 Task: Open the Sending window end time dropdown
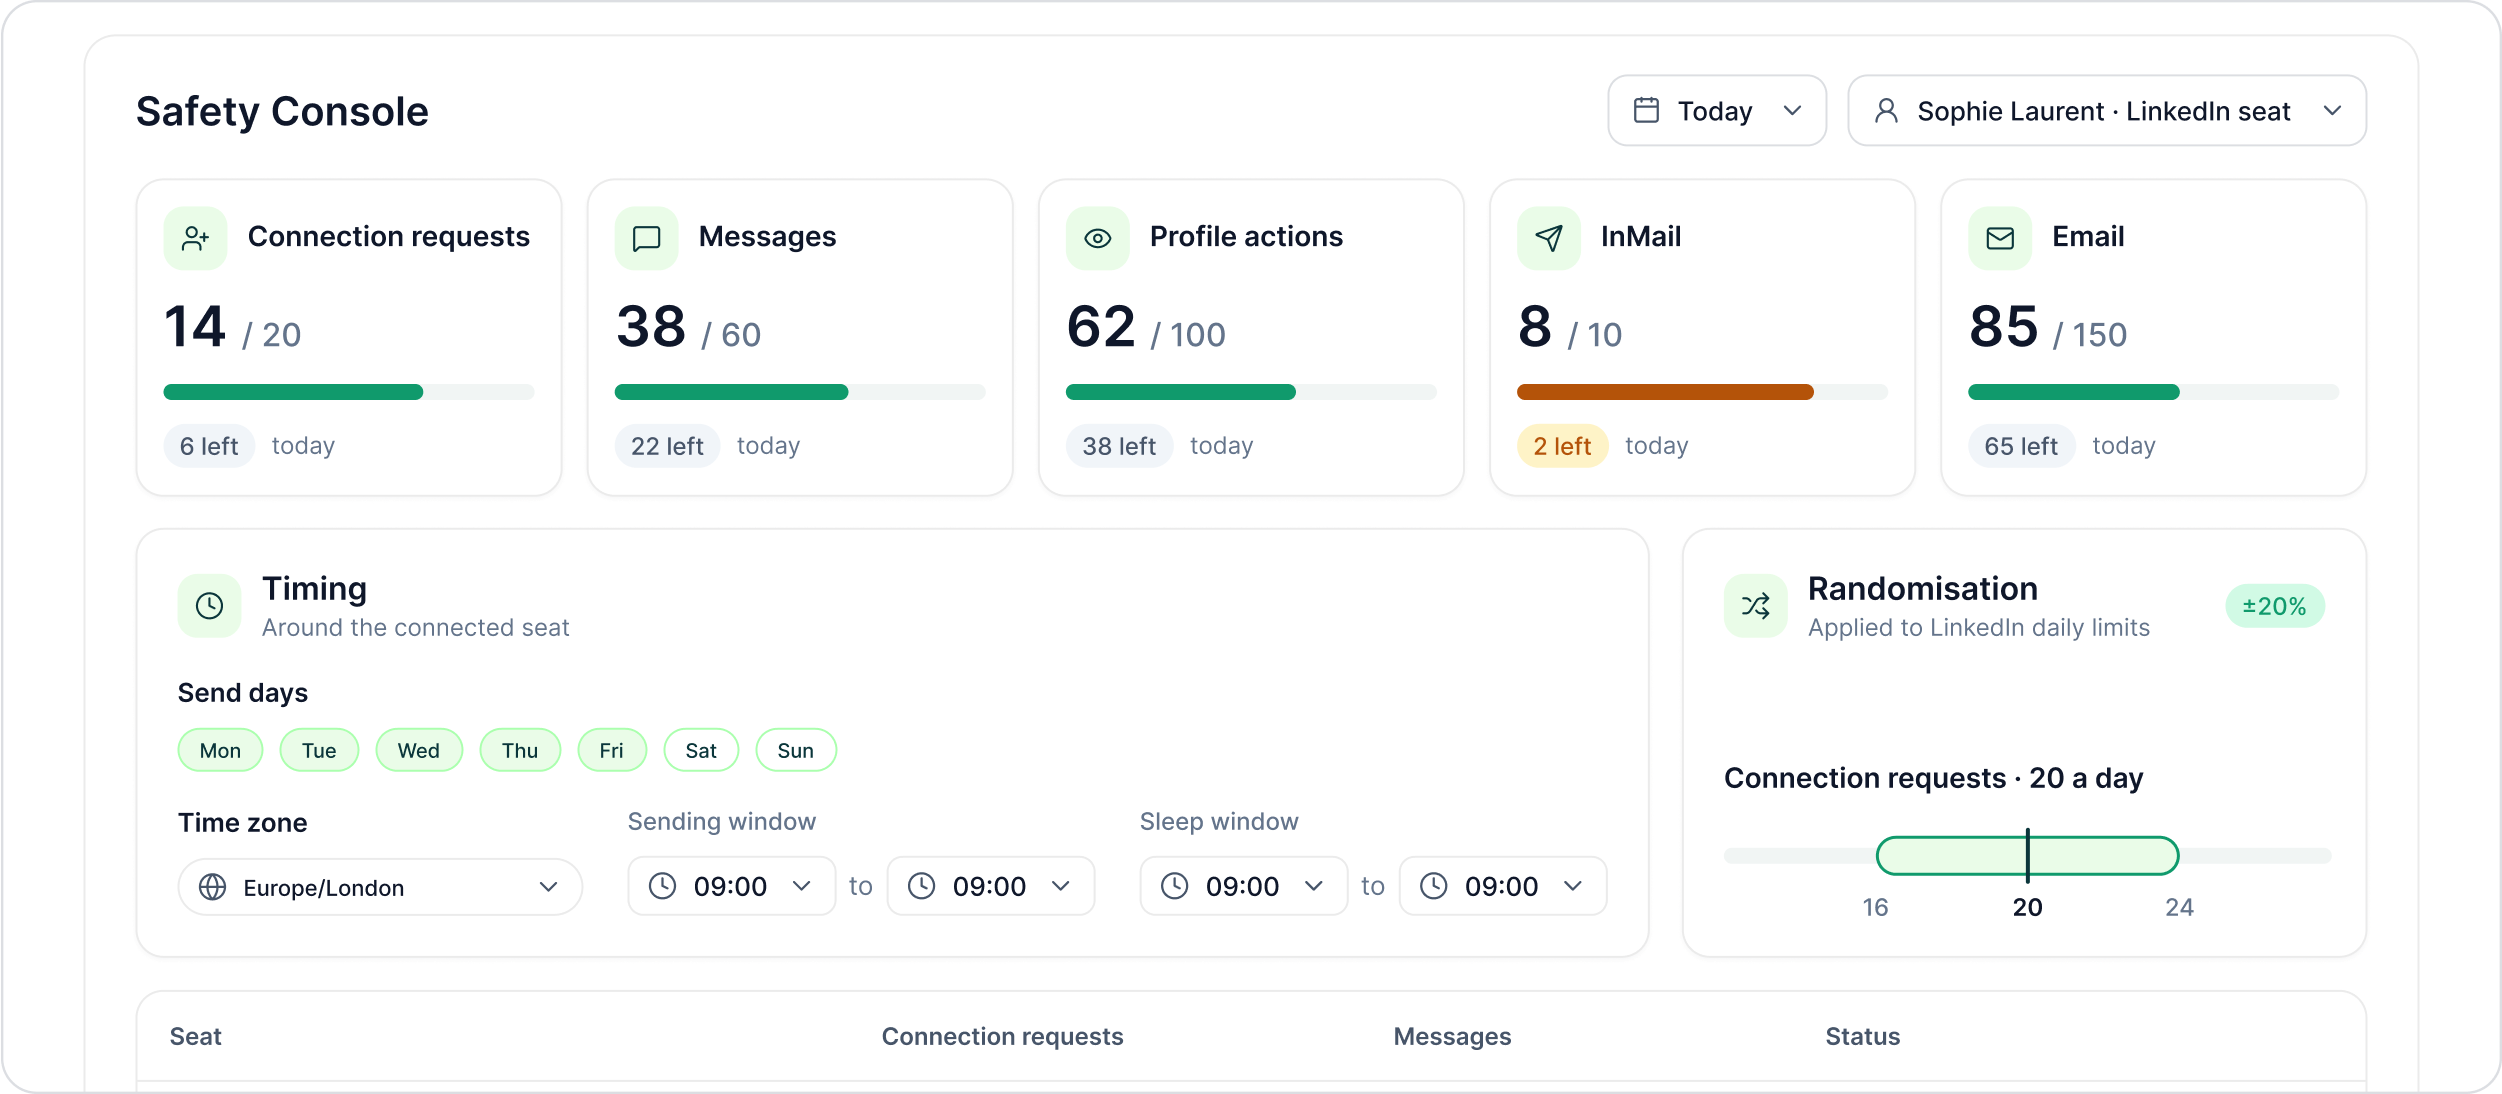tap(990, 886)
